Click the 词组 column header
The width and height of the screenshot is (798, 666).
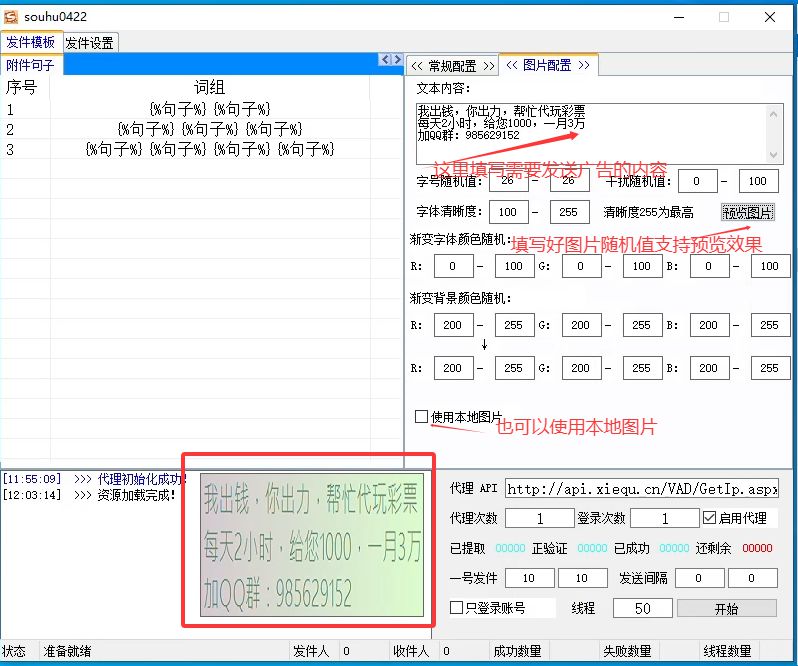pyautogui.click(x=209, y=87)
